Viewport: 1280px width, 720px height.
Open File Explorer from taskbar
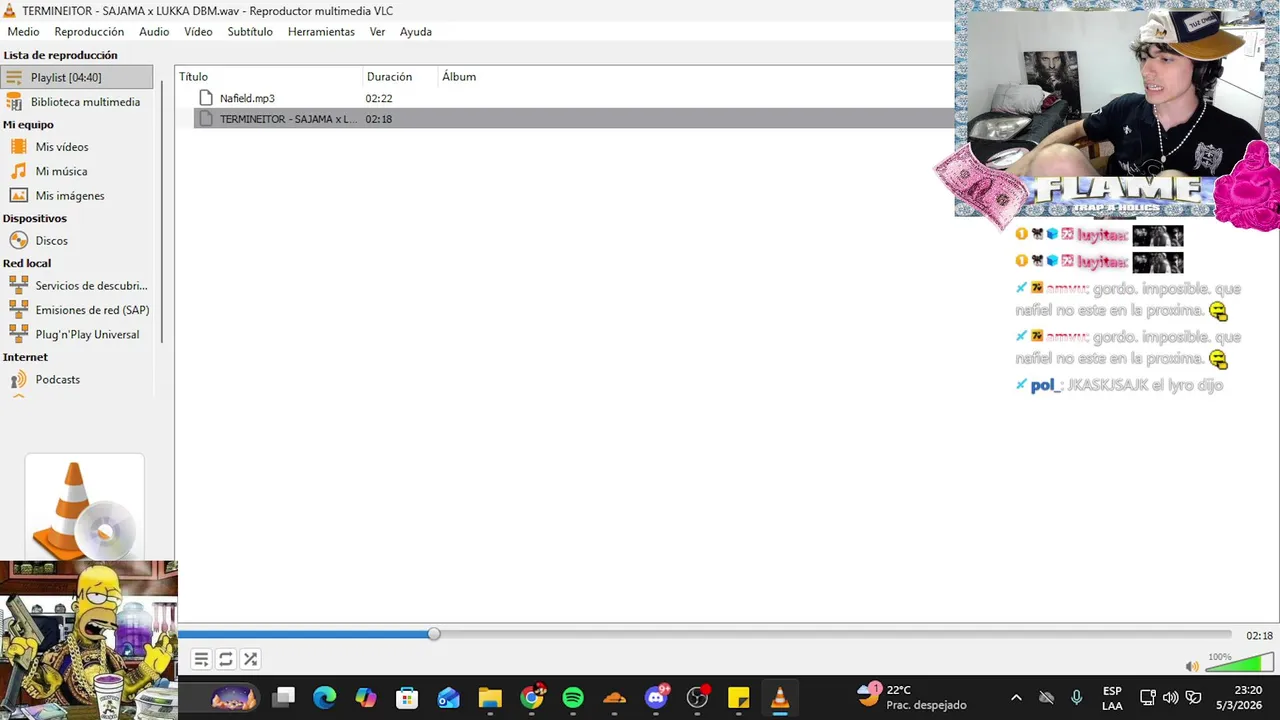coord(490,697)
